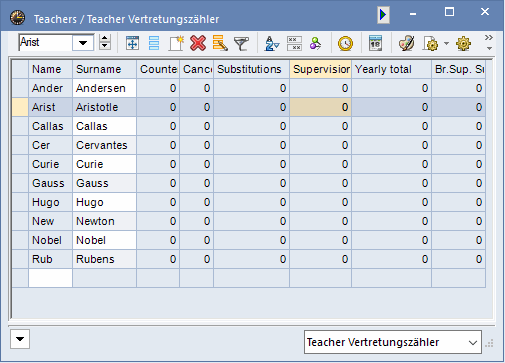Click the highlighted Supervision column header

[x=320, y=69]
